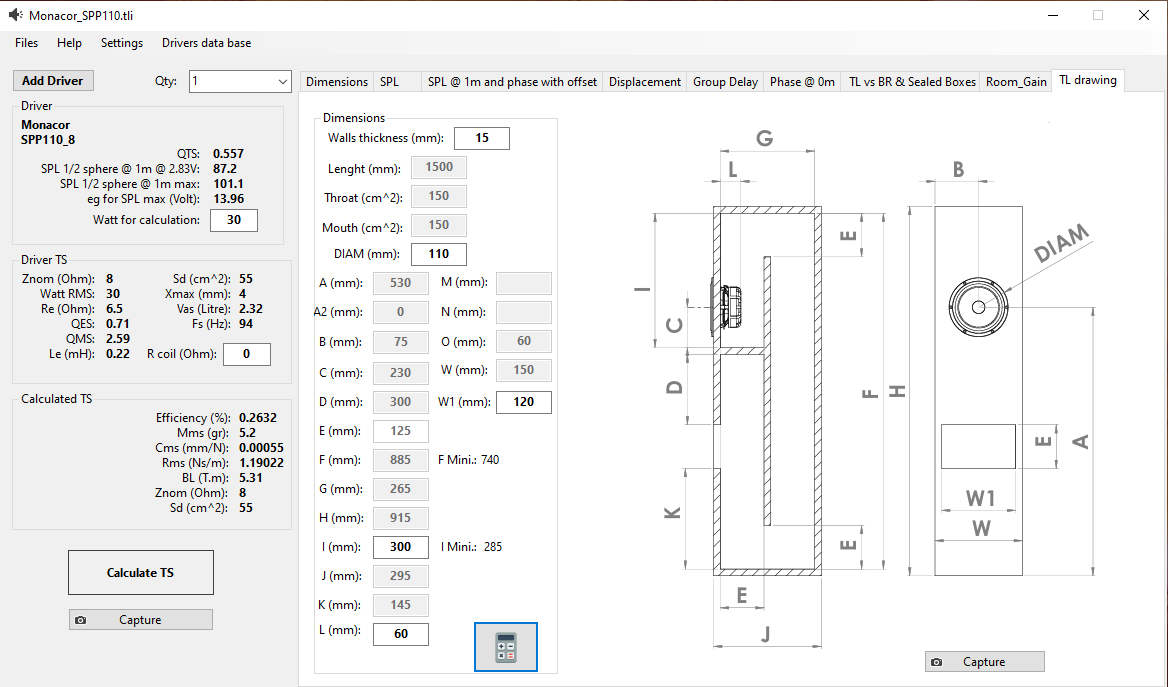The height and width of the screenshot is (687, 1168).
Task: Click the Lenght (mm) field
Action: point(439,167)
